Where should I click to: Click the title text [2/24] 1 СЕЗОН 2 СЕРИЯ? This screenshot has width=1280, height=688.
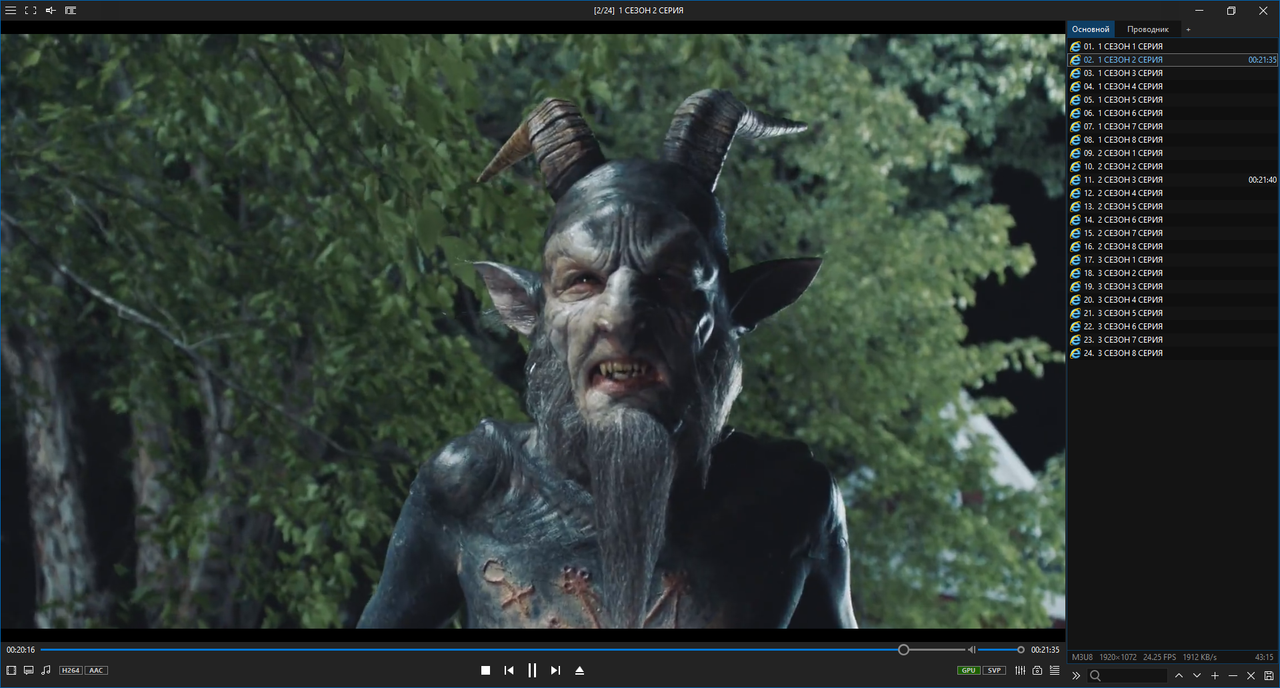point(638,10)
